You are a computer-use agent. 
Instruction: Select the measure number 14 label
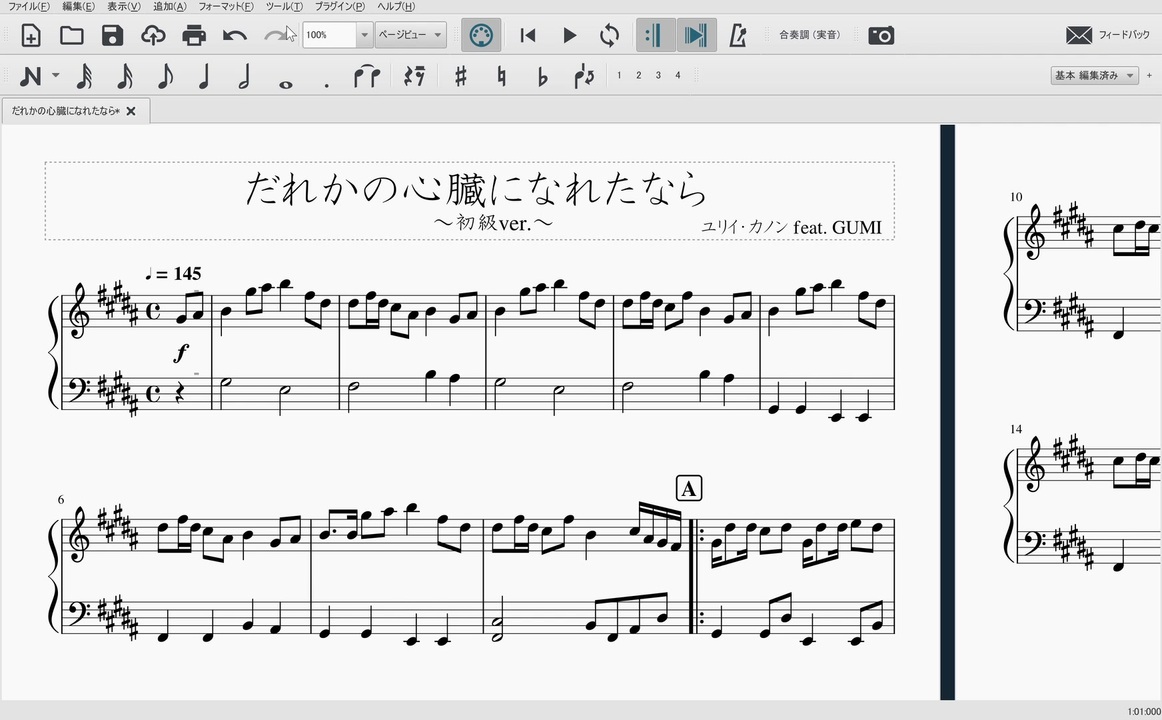(1016, 429)
